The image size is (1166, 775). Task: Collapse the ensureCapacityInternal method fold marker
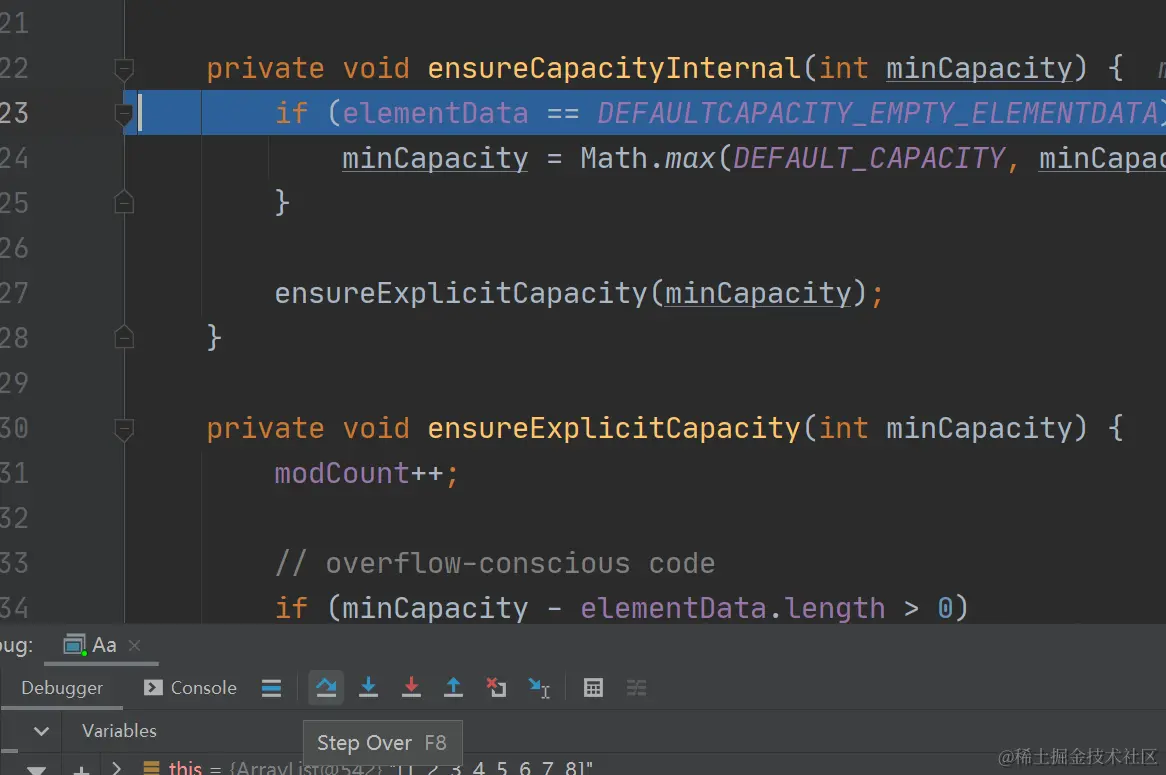pyautogui.click(x=124, y=69)
